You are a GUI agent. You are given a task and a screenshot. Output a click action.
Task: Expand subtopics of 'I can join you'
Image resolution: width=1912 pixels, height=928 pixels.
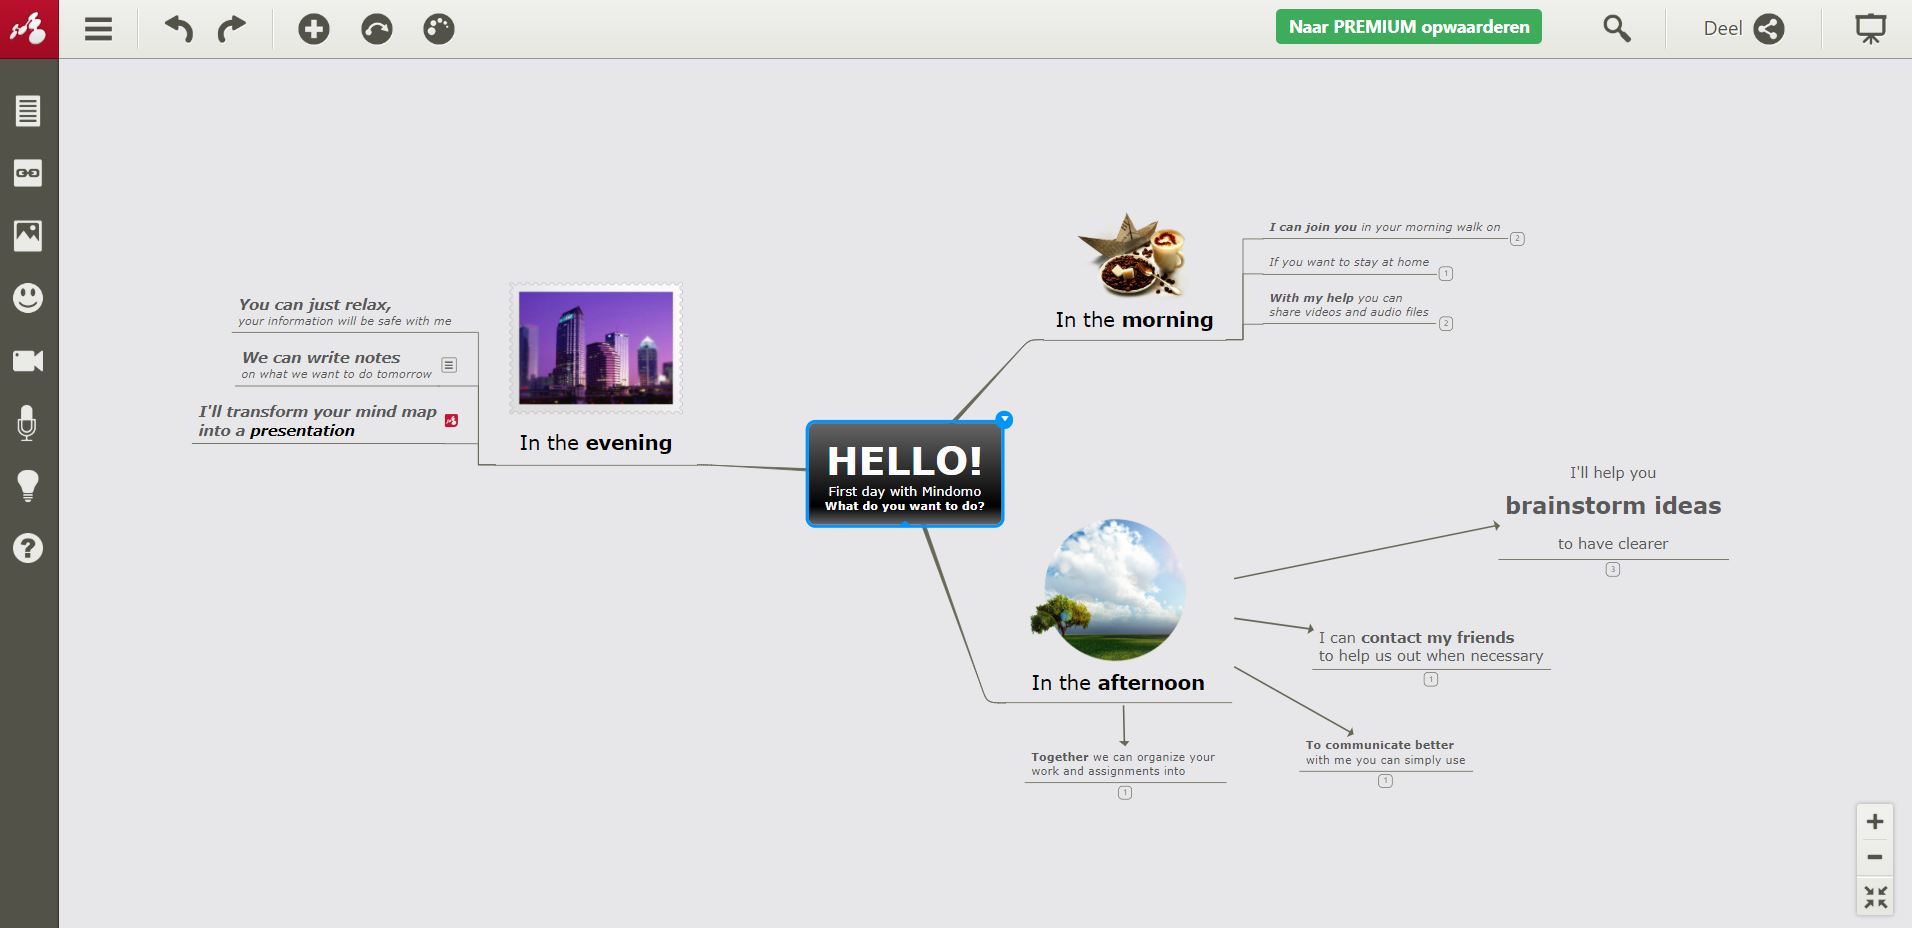click(x=1517, y=239)
